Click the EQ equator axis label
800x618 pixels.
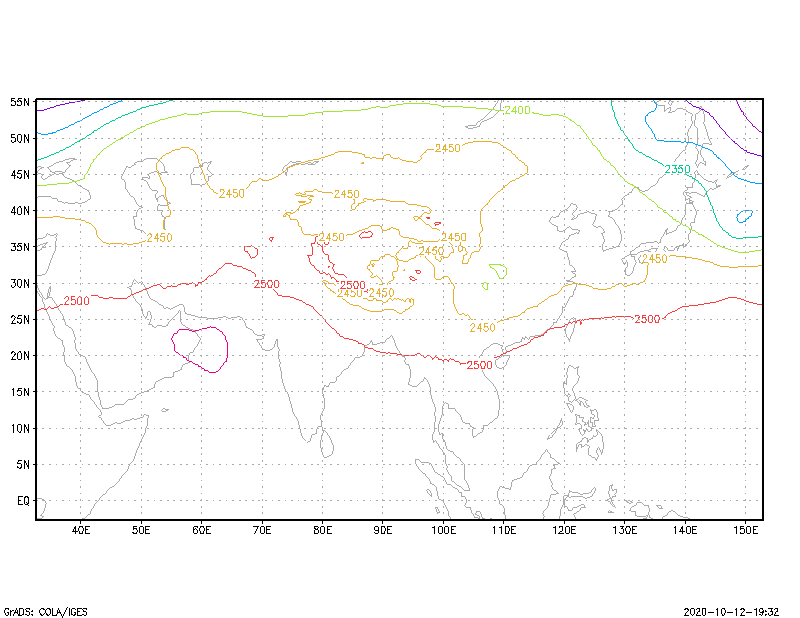[23, 501]
